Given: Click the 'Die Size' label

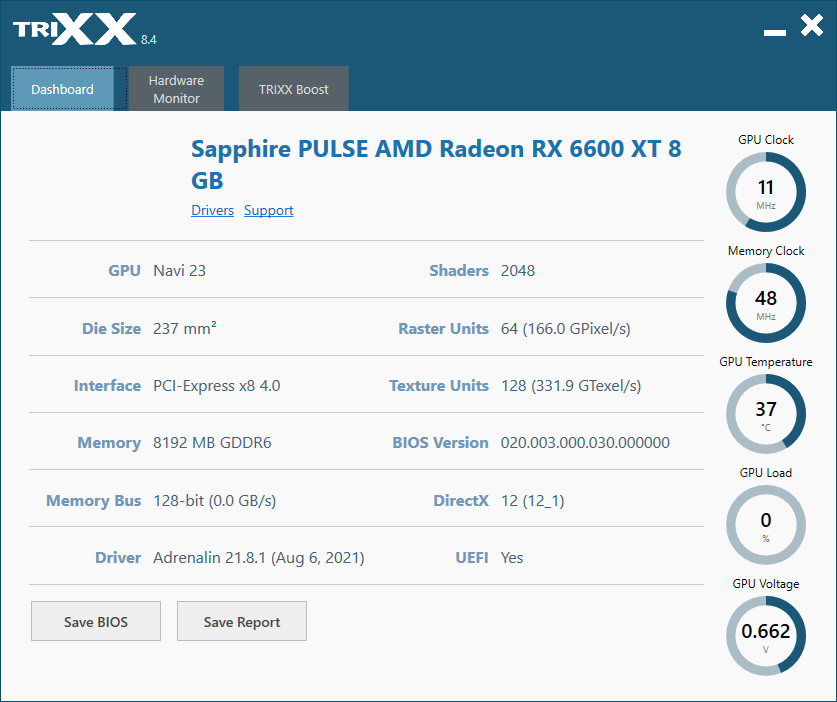Looking at the screenshot, I should [x=112, y=328].
